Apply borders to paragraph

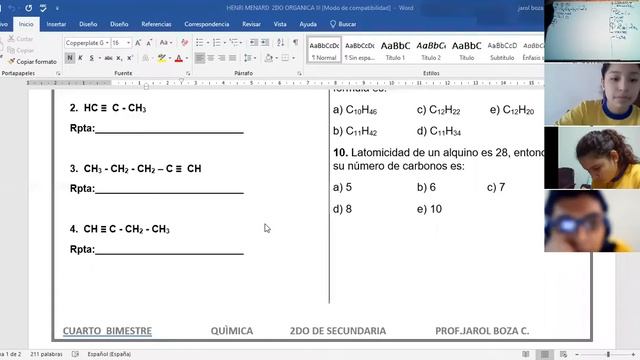(285, 58)
